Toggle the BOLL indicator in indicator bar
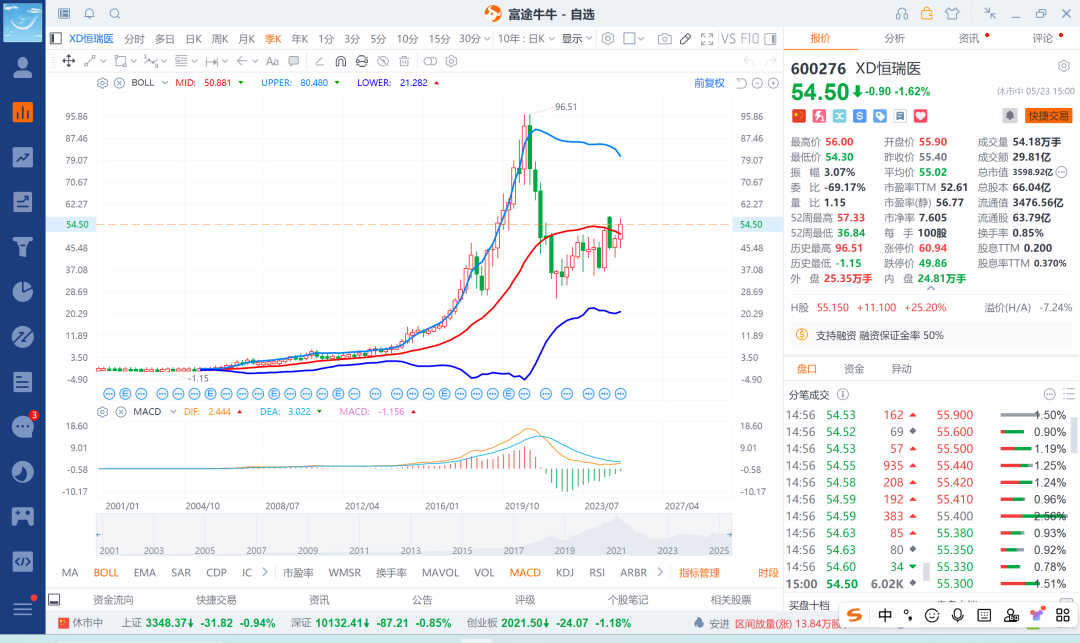This screenshot has width=1080, height=643. 106,572
